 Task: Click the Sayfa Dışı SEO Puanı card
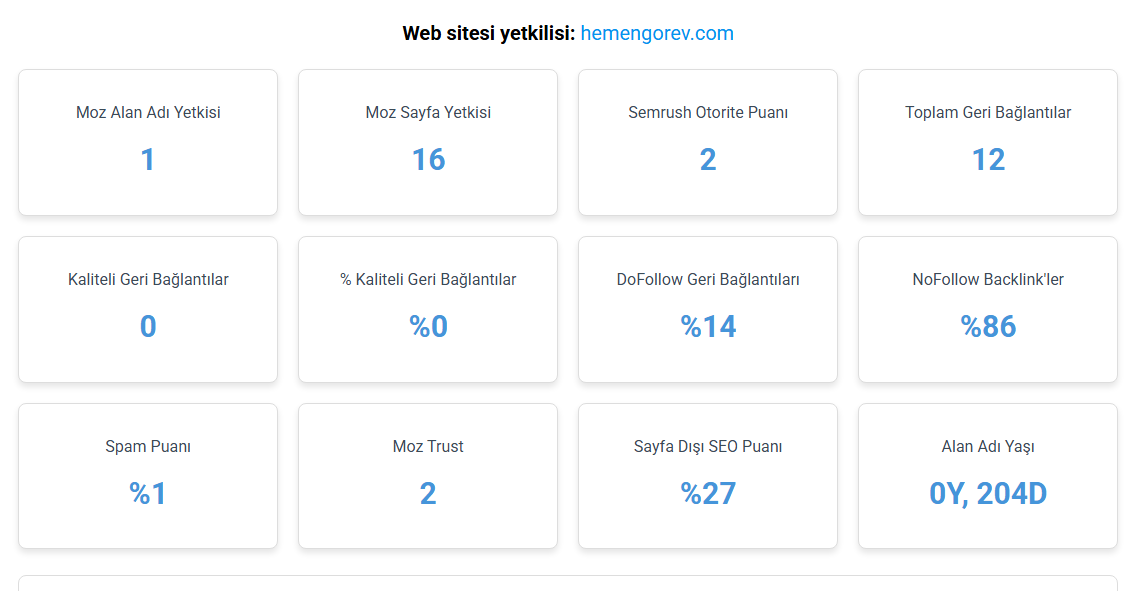click(x=708, y=476)
